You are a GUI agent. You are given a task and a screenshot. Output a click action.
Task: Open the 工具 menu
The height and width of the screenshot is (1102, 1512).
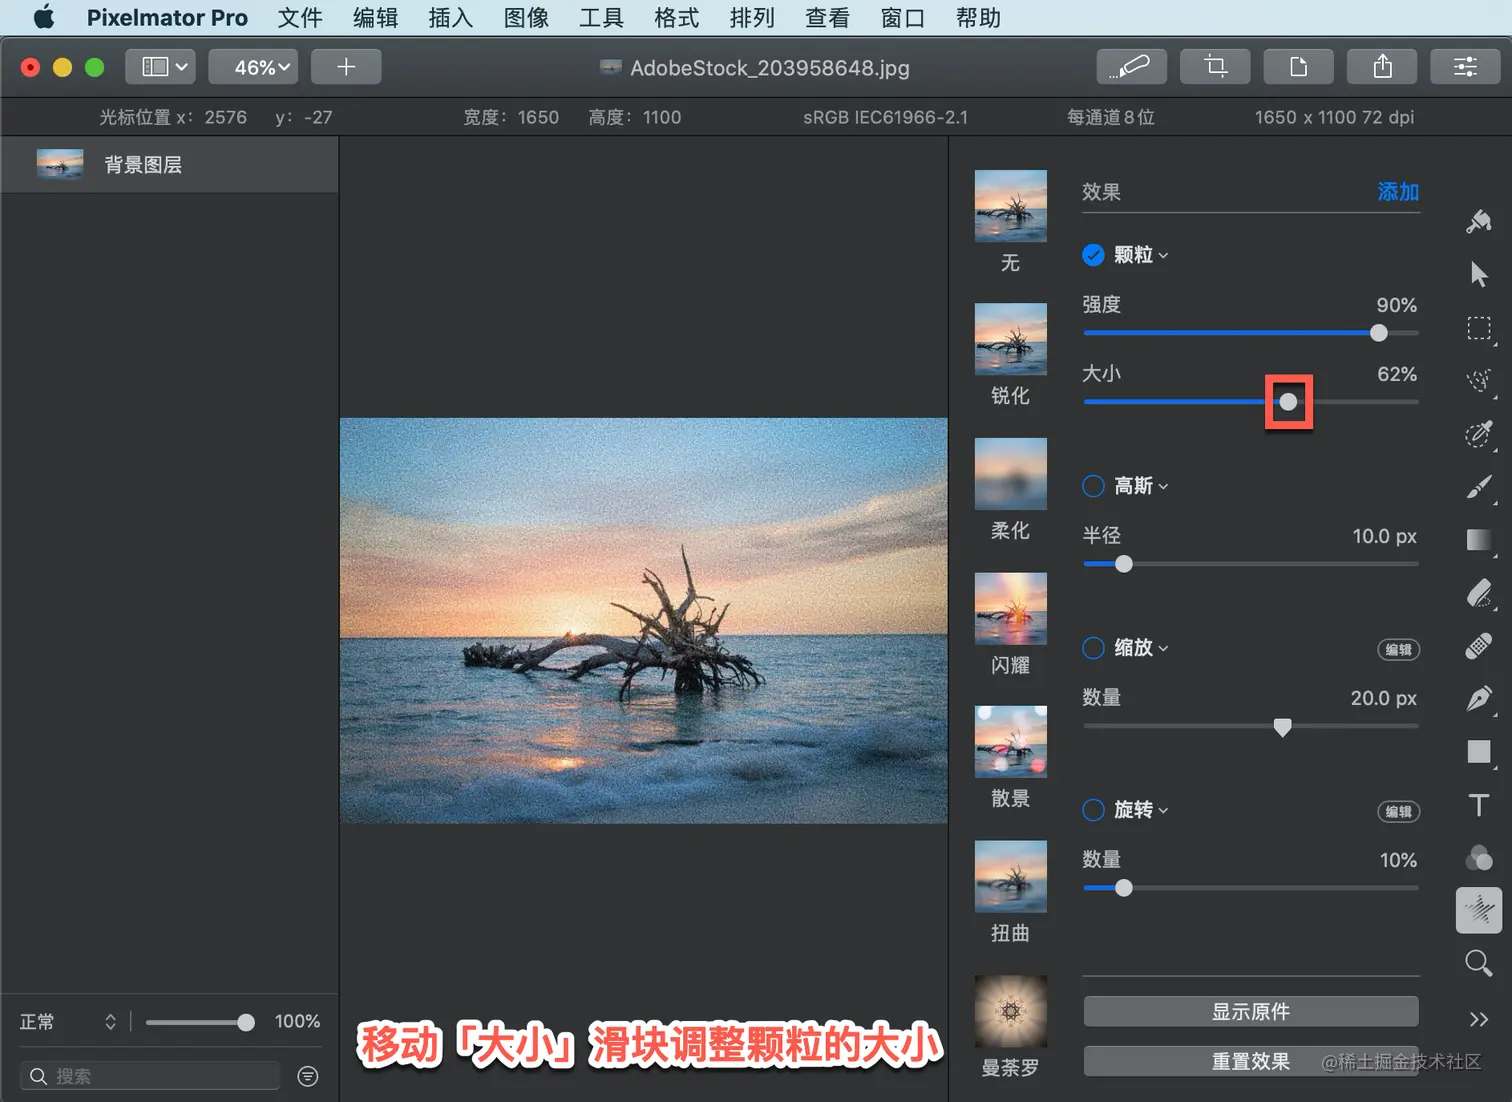click(602, 18)
